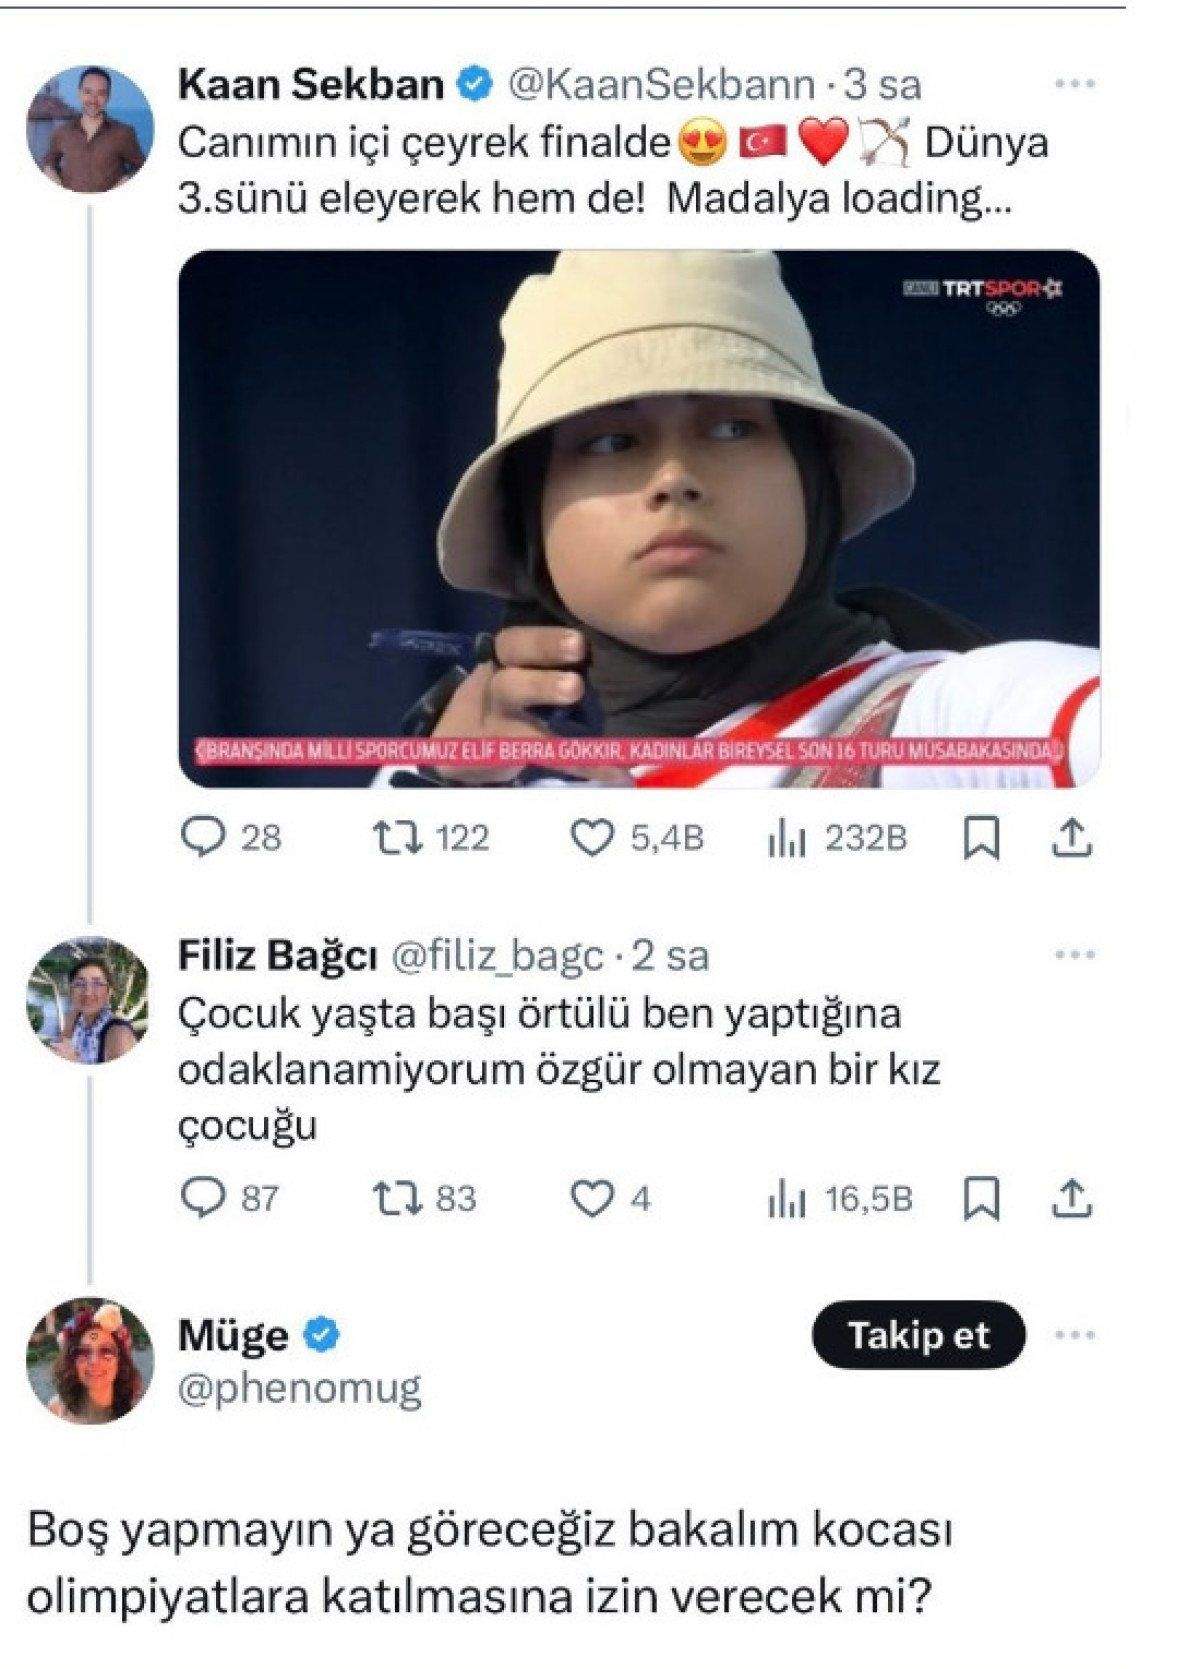View stats for Filiz Bağcı's reply
The width and height of the screenshot is (1200, 1669).
(785, 1199)
